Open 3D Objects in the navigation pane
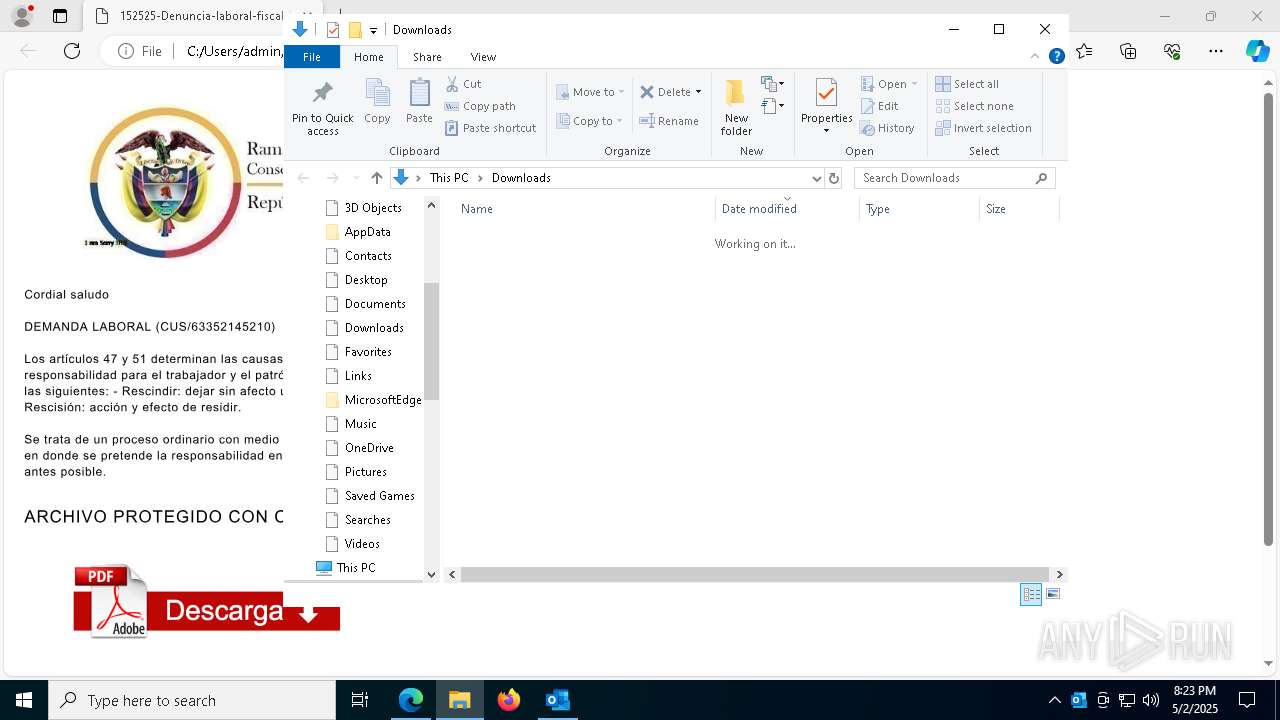 click(373, 208)
